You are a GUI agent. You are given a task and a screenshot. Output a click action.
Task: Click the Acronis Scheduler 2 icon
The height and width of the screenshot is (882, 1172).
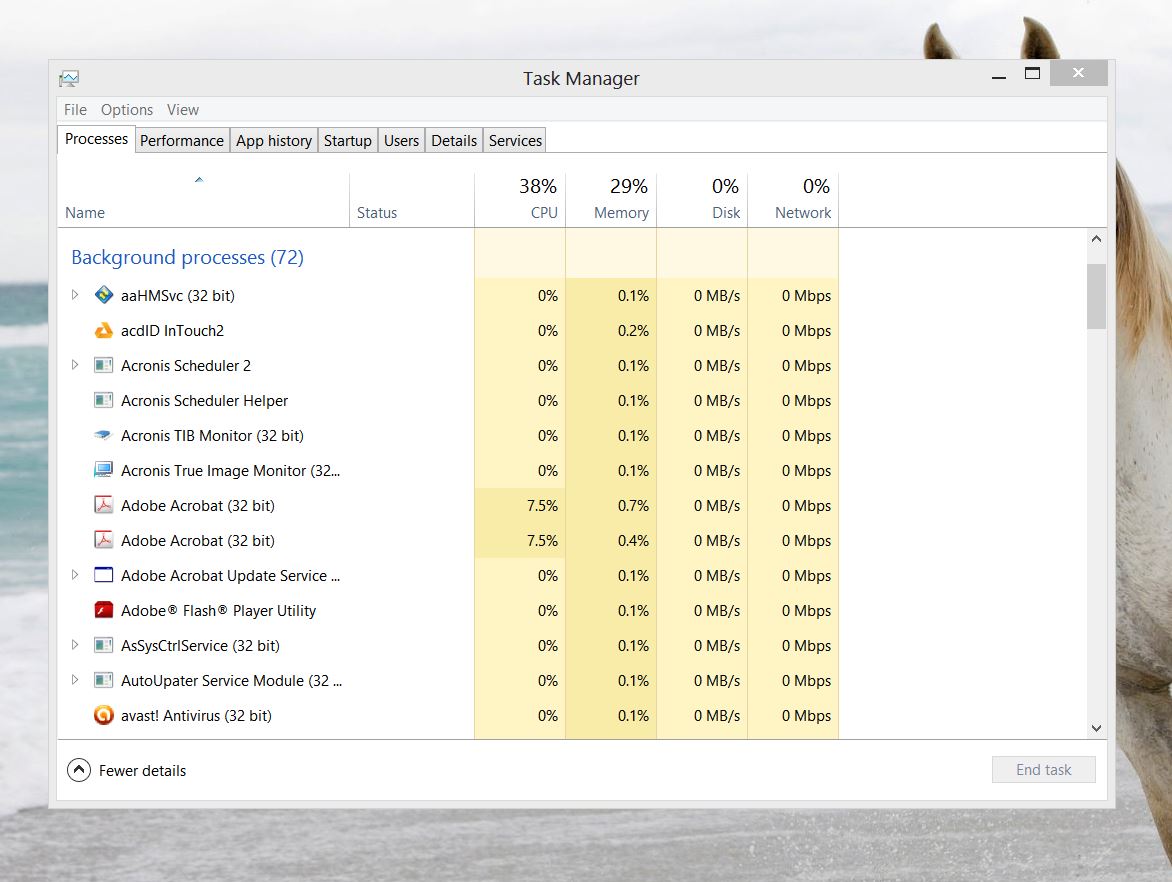[x=104, y=366]
